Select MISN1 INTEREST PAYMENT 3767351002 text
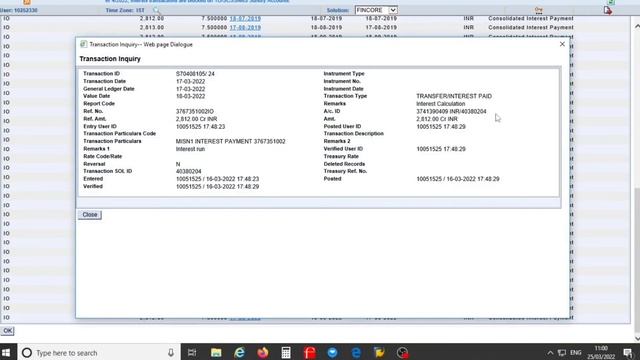Image resolution: width=640 pixels, height=360 pixels. (x=231, y=141)
